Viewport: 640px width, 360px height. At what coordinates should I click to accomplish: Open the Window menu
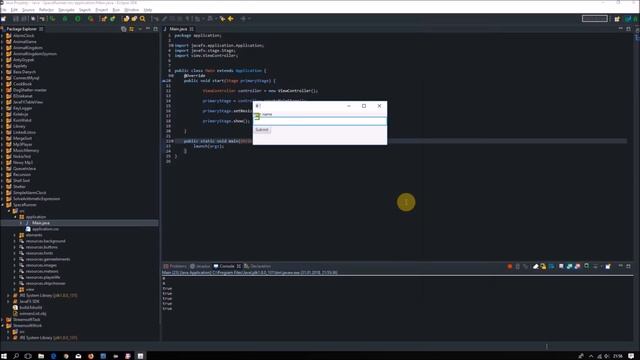pos(131,10)
